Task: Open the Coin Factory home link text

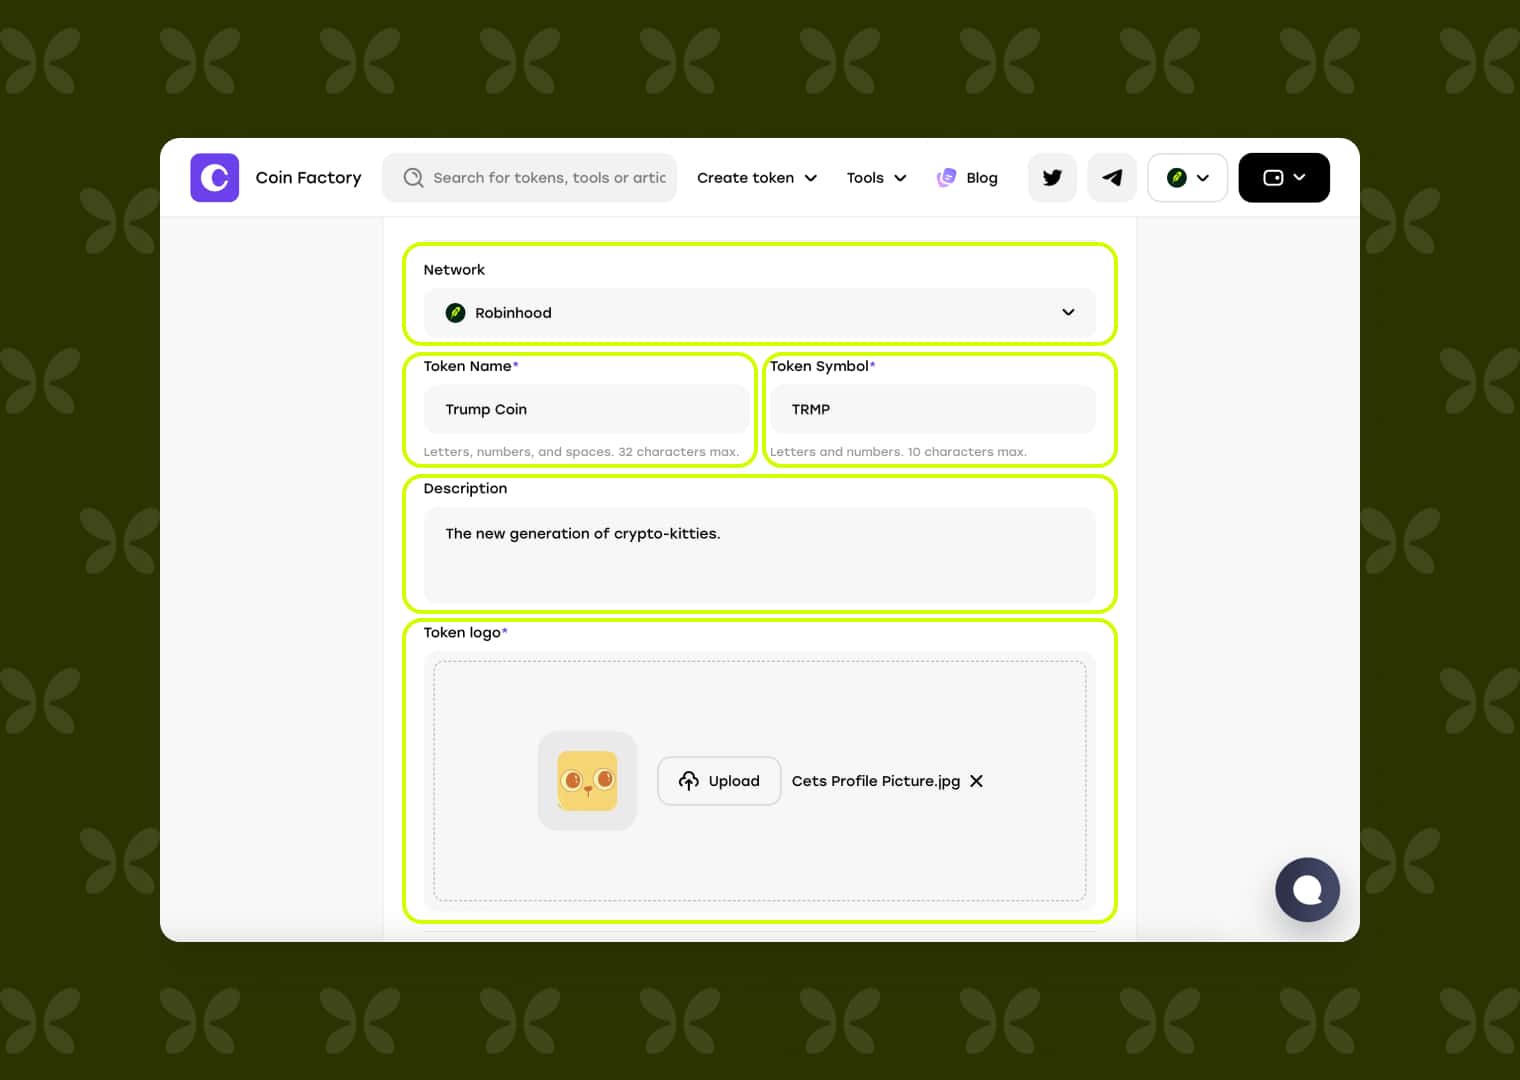Action: click(308, 178)
